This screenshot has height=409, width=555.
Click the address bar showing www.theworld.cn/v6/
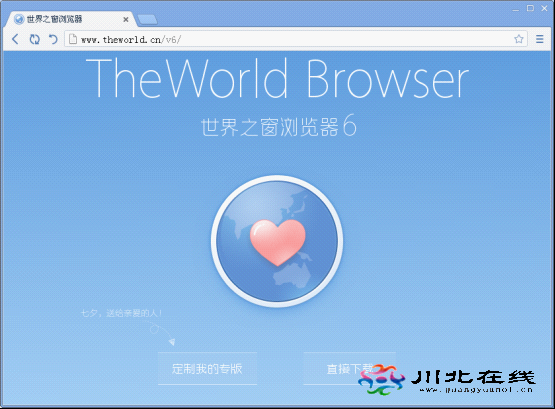tap(295, 39)
